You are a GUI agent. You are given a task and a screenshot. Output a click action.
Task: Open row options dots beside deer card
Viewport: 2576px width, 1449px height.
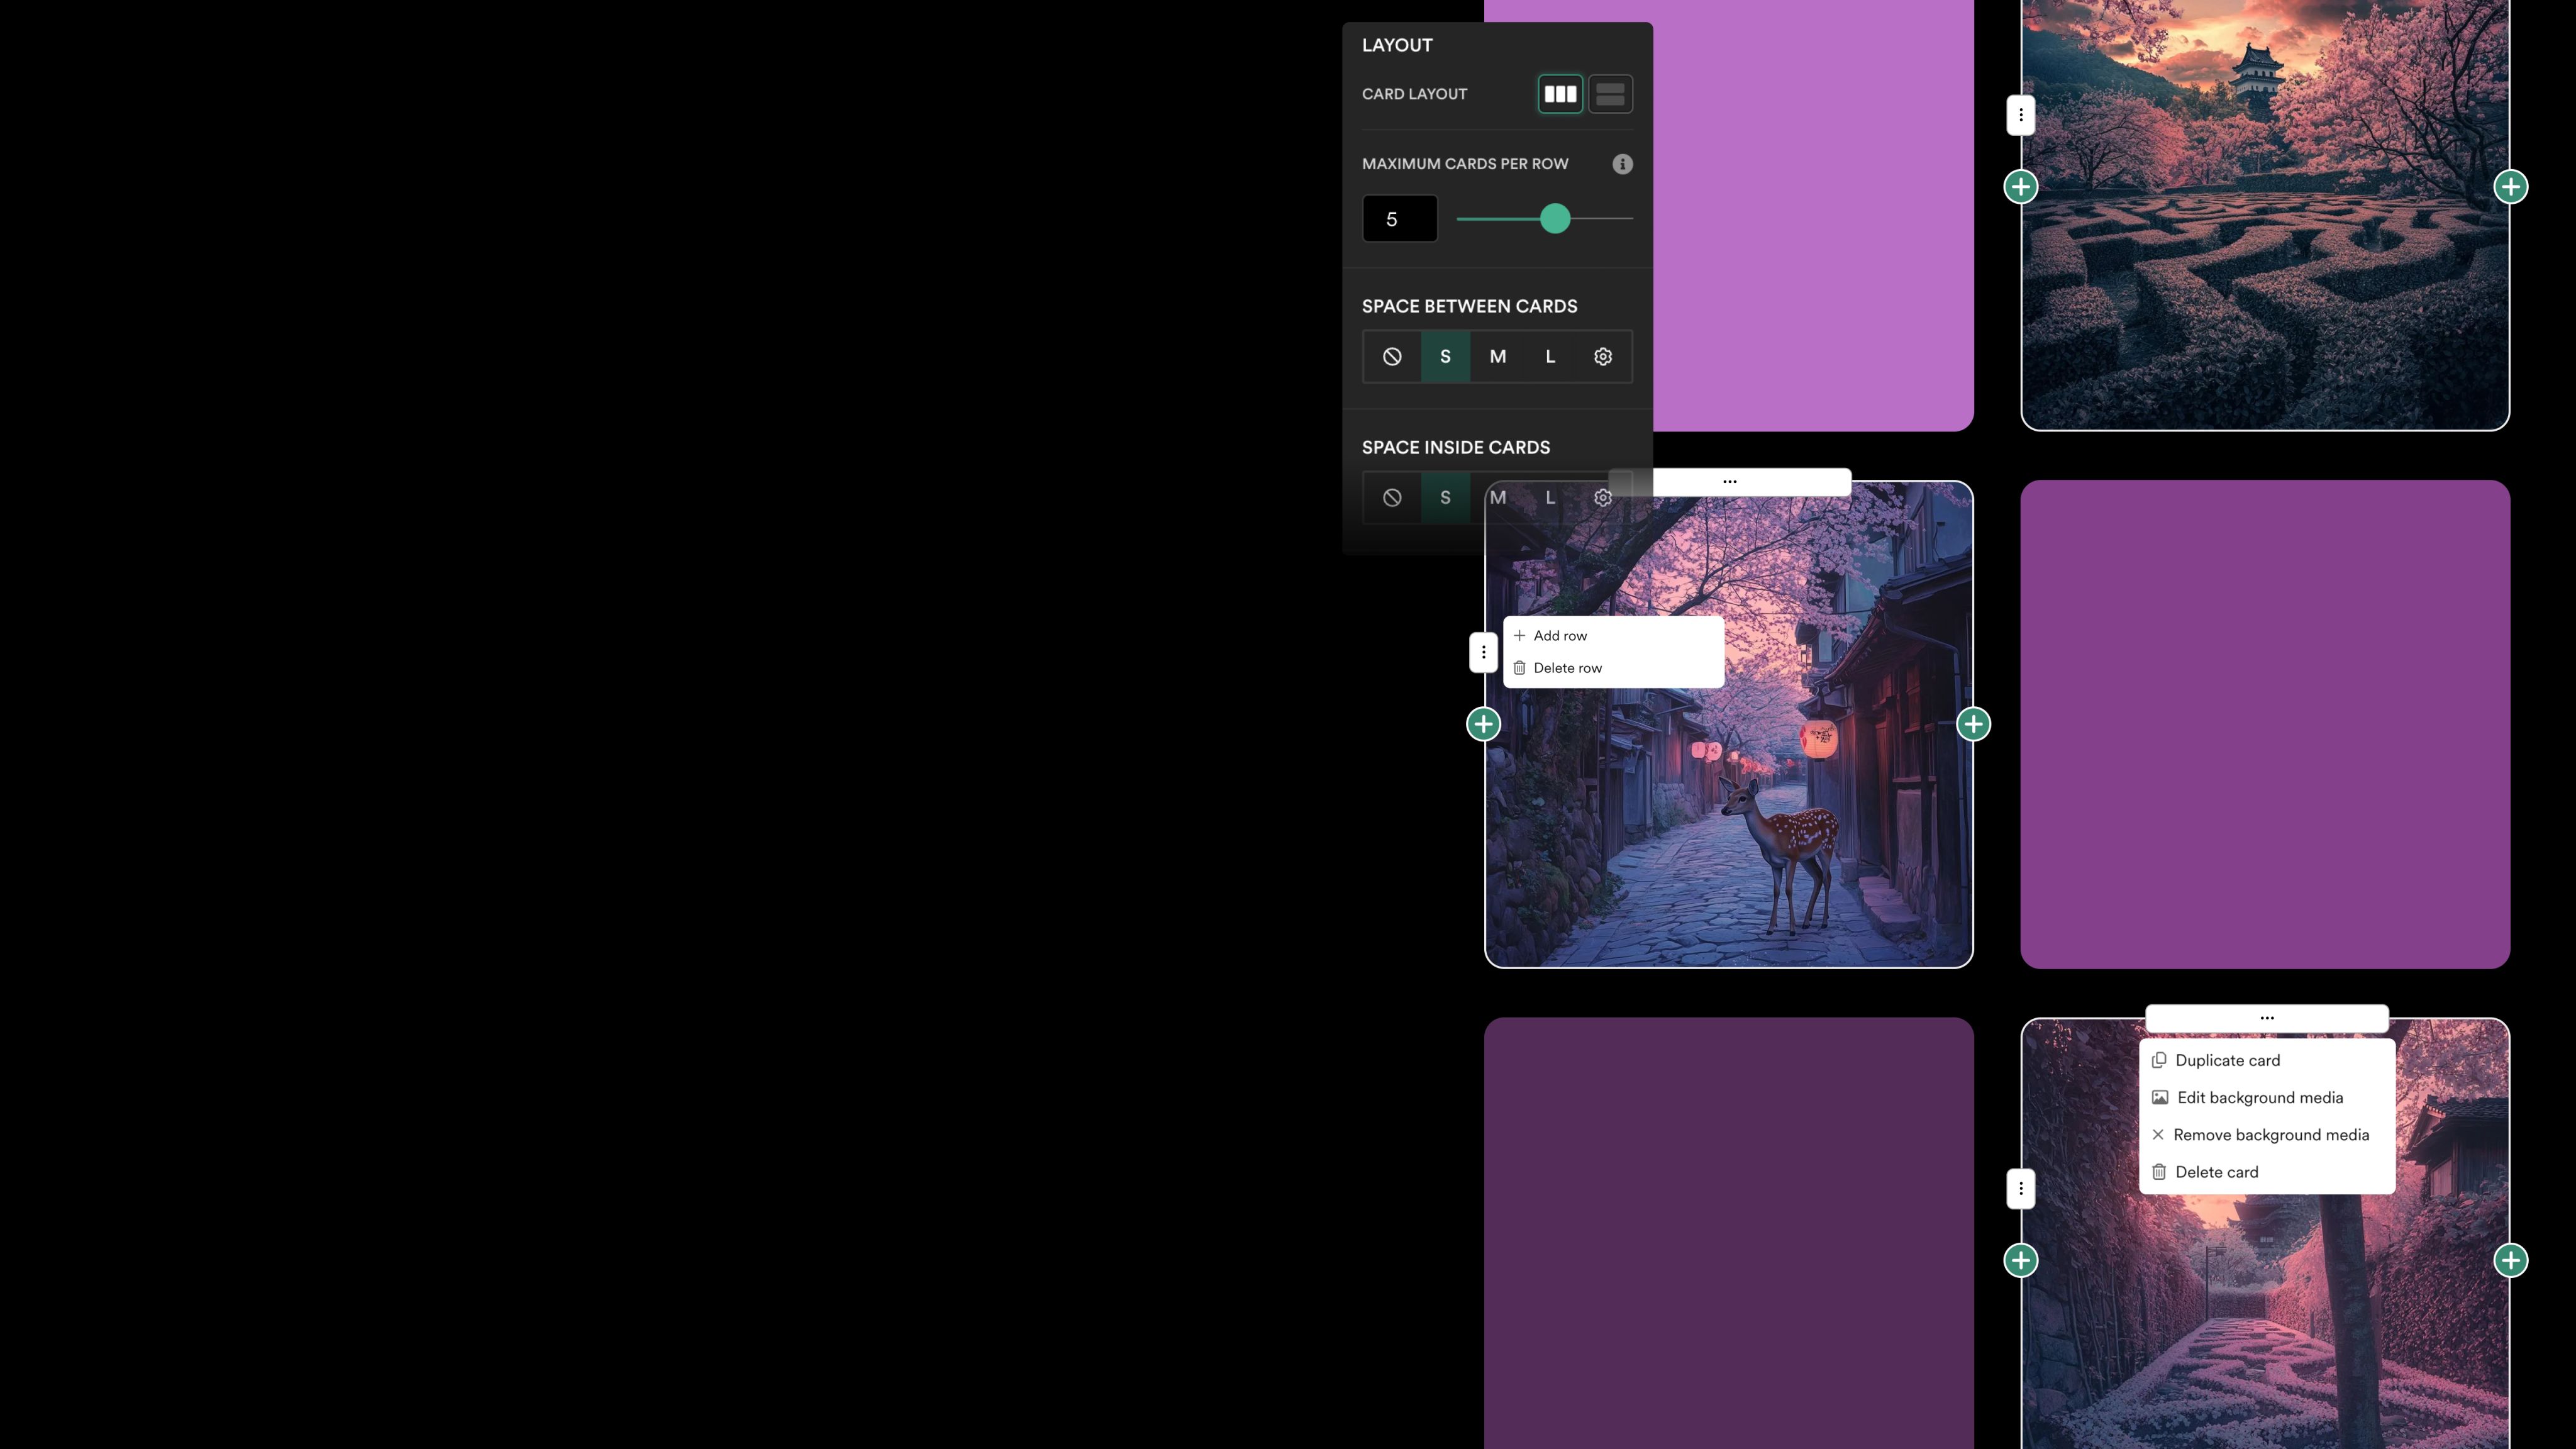(1483, 653)
